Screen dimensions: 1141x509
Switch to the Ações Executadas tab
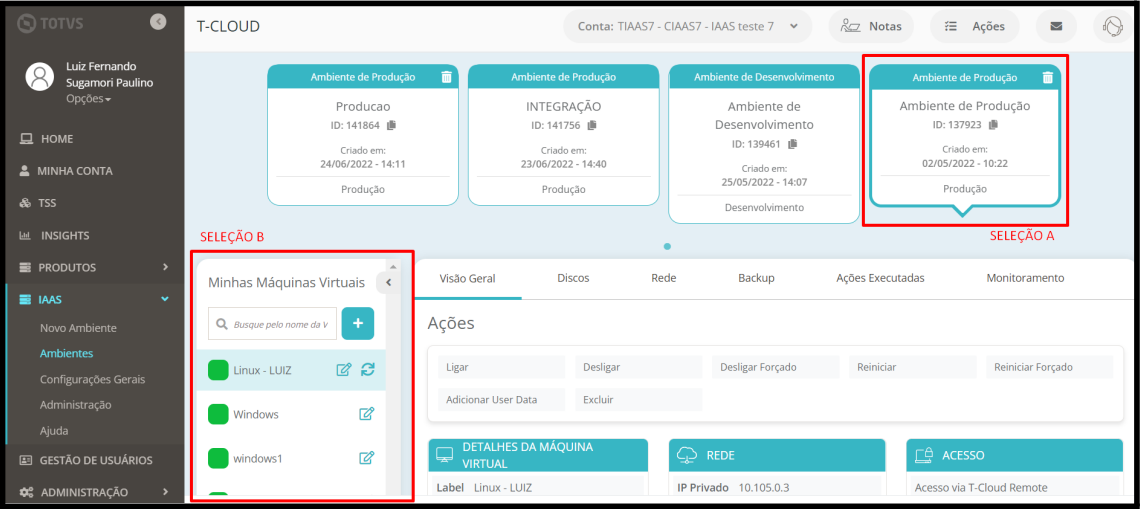(880, 278)
